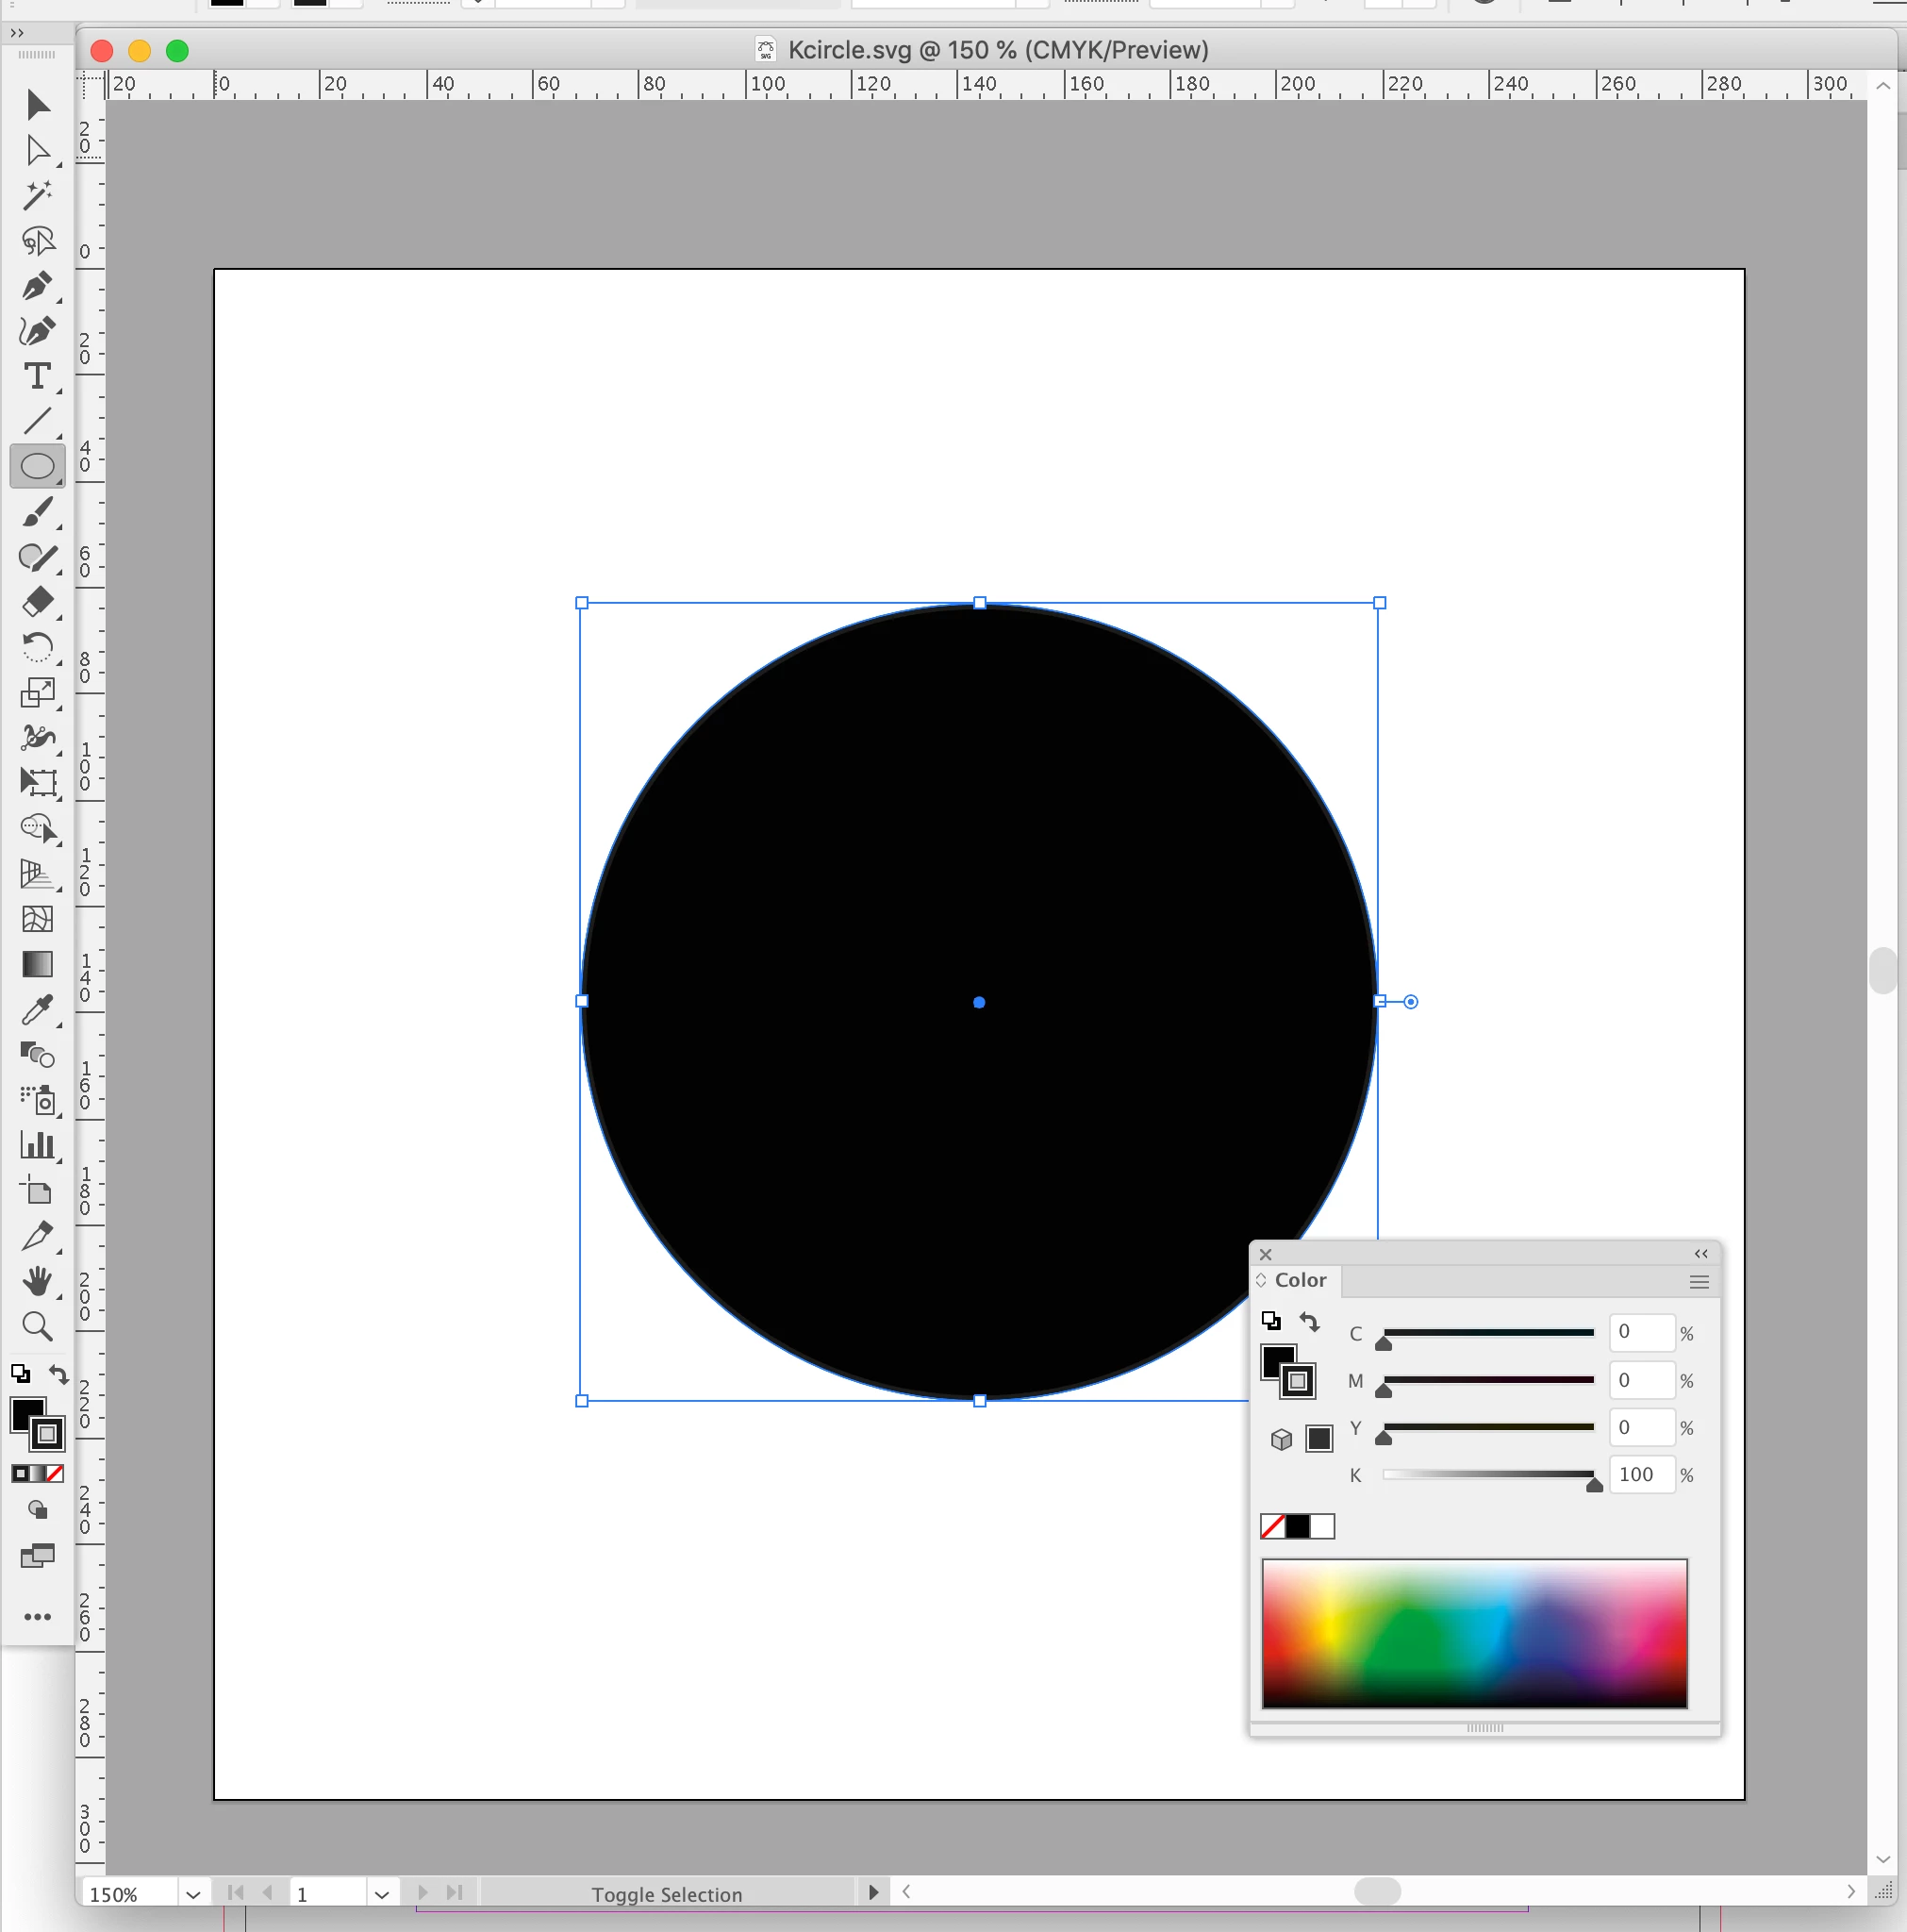
Task: Select the Magic Wand tool
Action: click(37, 195)
